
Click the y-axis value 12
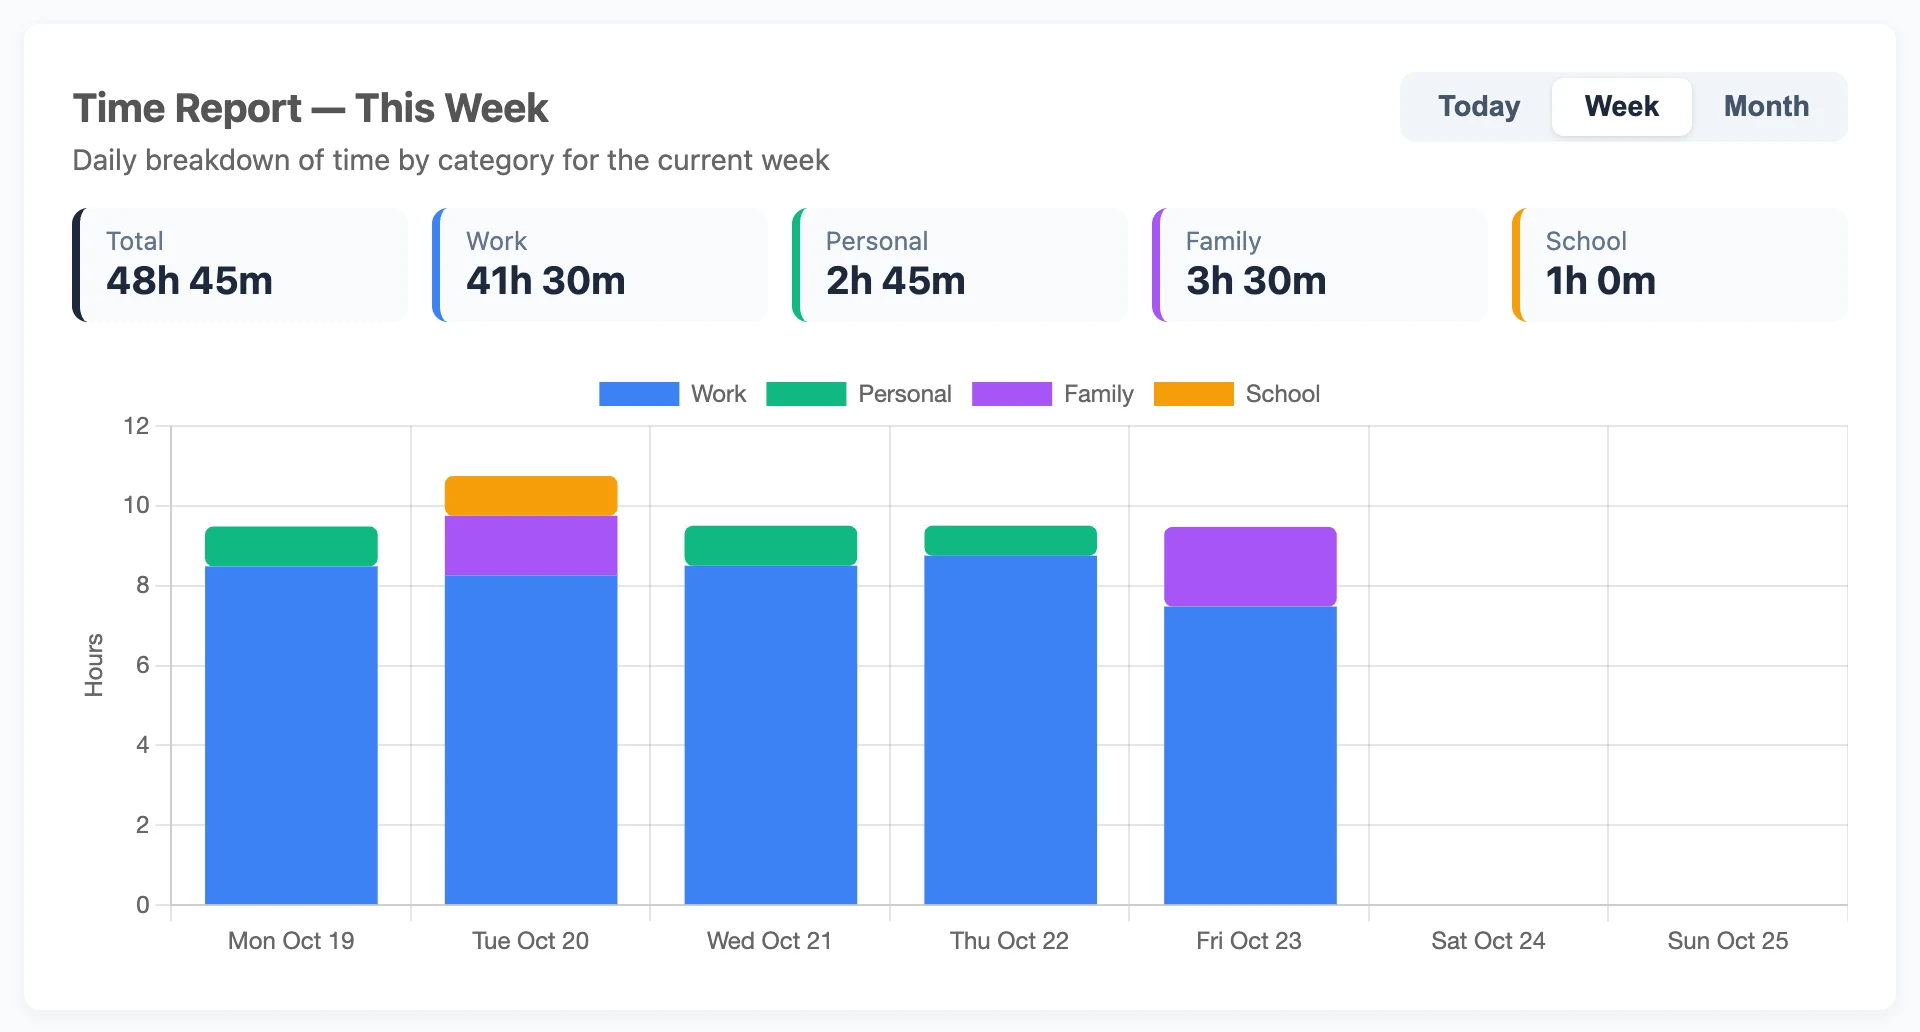(x=136, y=426)
